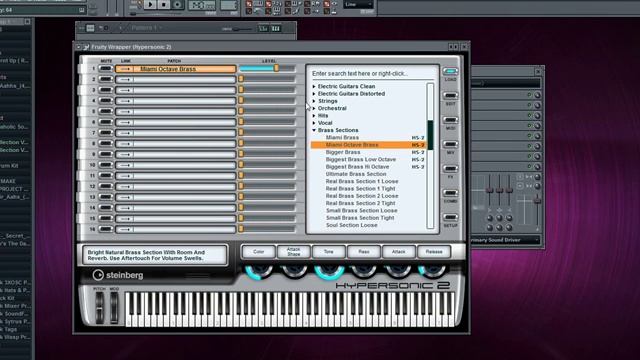Mute Hypersonic channel 4

click(x=106, y=100)
